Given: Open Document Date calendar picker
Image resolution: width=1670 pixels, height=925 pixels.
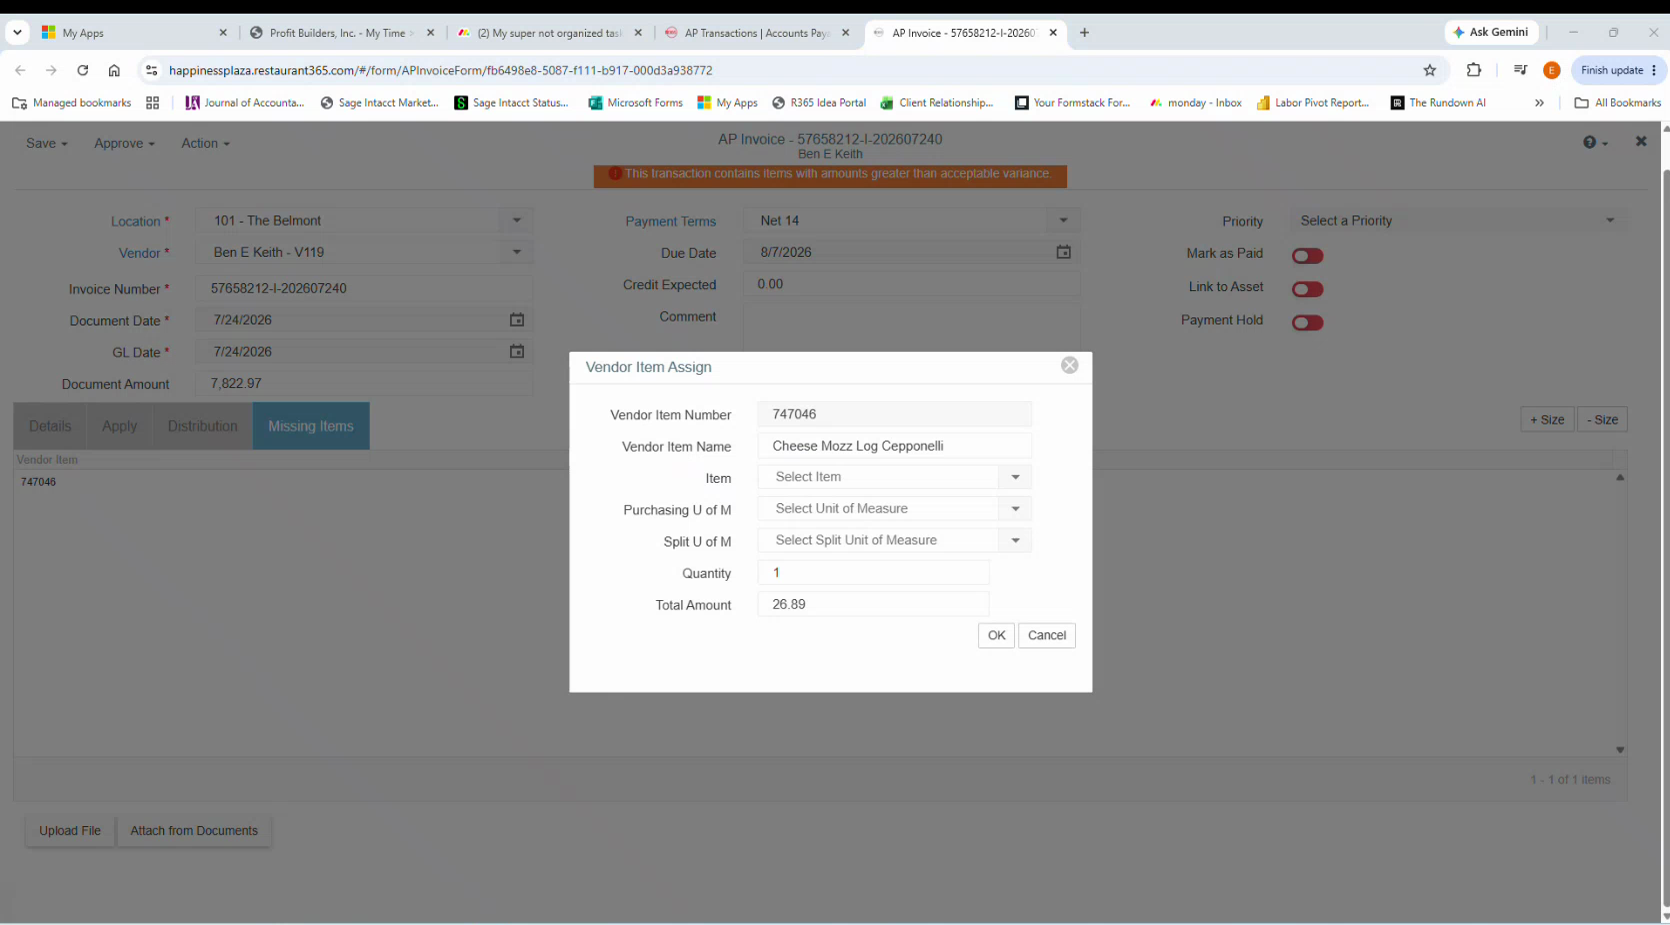Looking at the screenshot, I should tap(517, 320).
